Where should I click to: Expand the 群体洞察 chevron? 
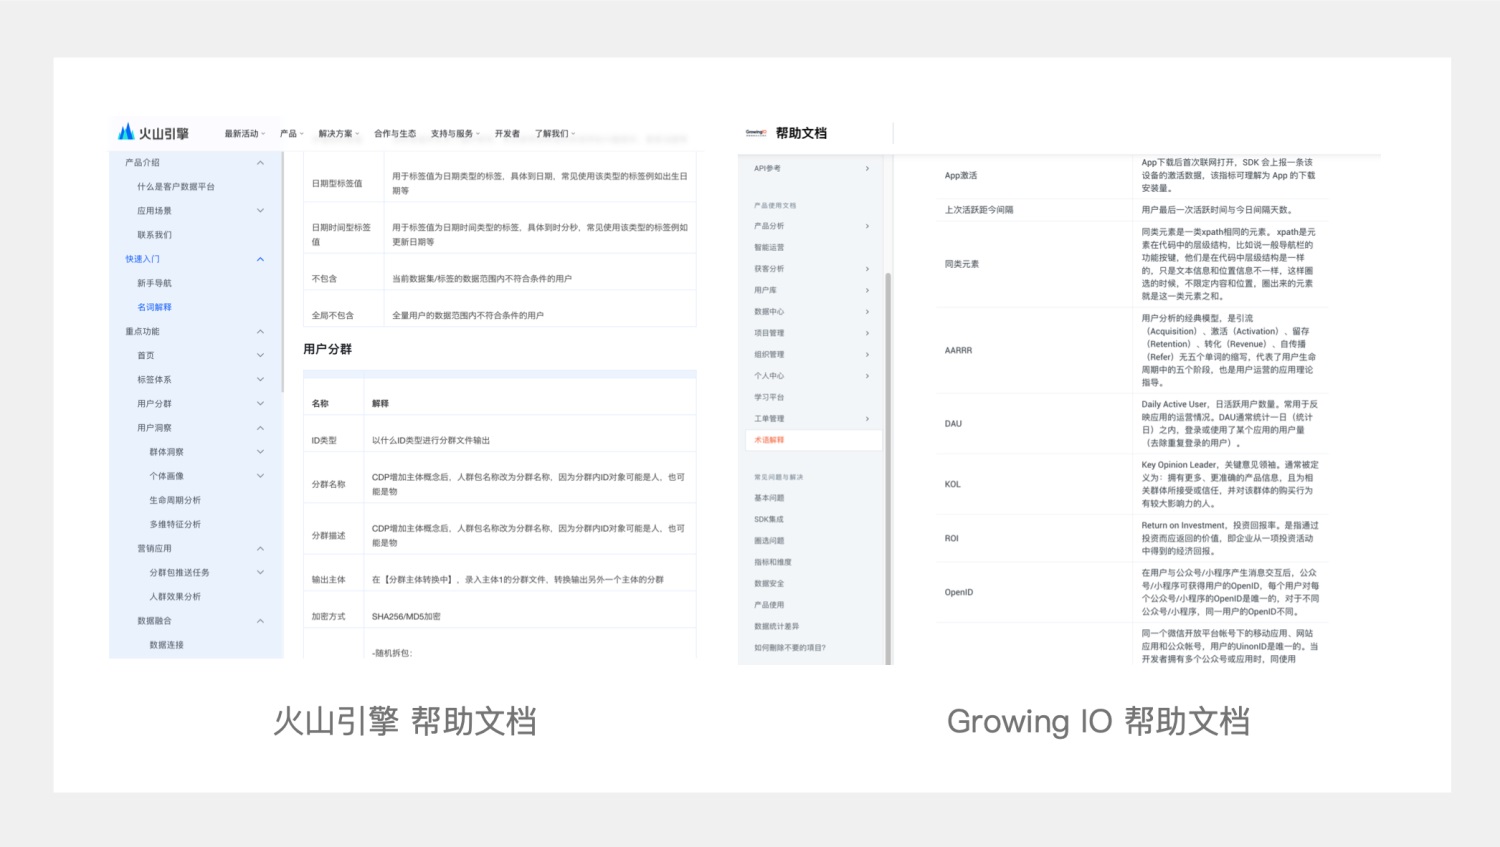pyautogui.click(x=260, y=452)
